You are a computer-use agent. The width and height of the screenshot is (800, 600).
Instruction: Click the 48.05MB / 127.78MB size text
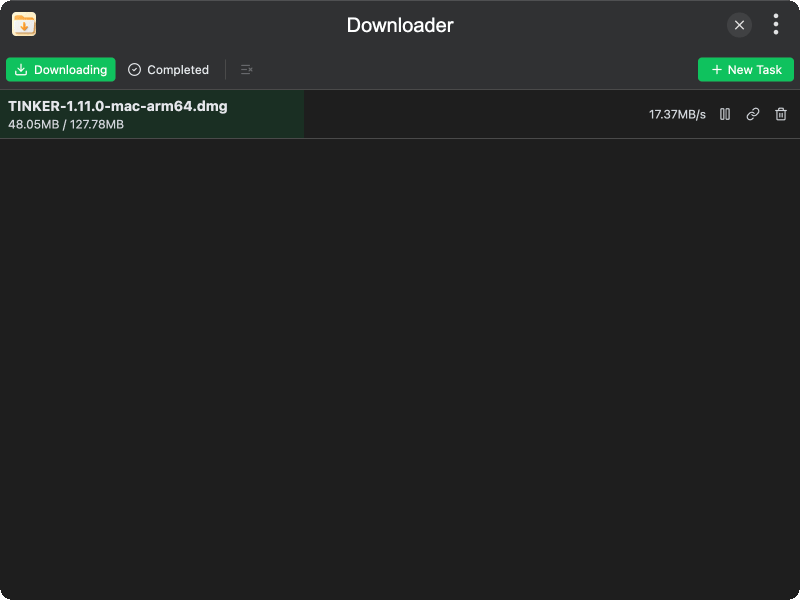coord(66,124)
